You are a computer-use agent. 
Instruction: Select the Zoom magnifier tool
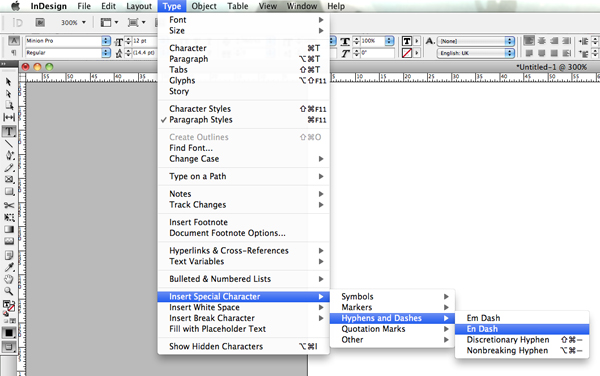tap(8, 291)
